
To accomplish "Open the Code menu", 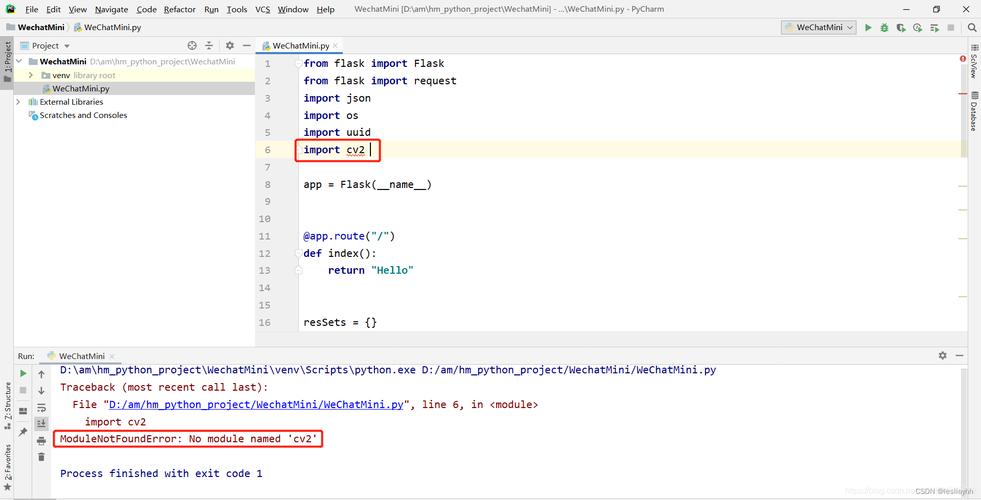I will coord(146,9).
